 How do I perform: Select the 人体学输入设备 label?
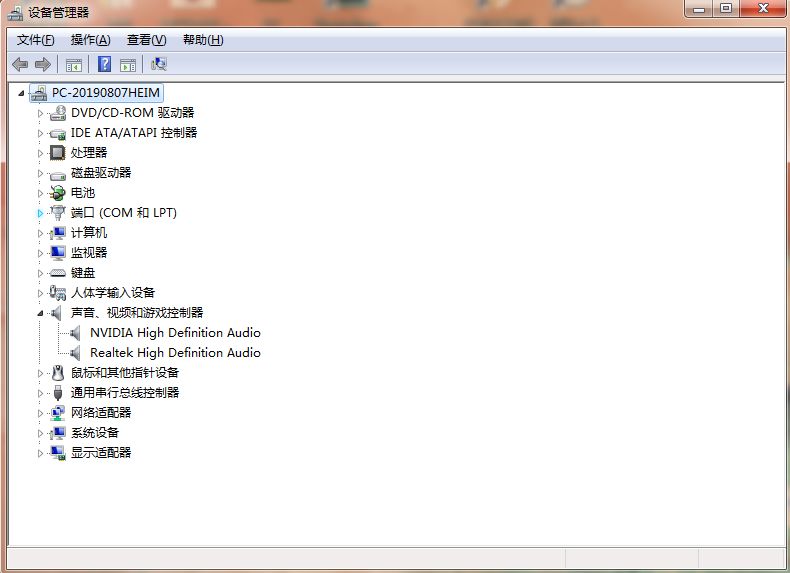coord(112,293)
